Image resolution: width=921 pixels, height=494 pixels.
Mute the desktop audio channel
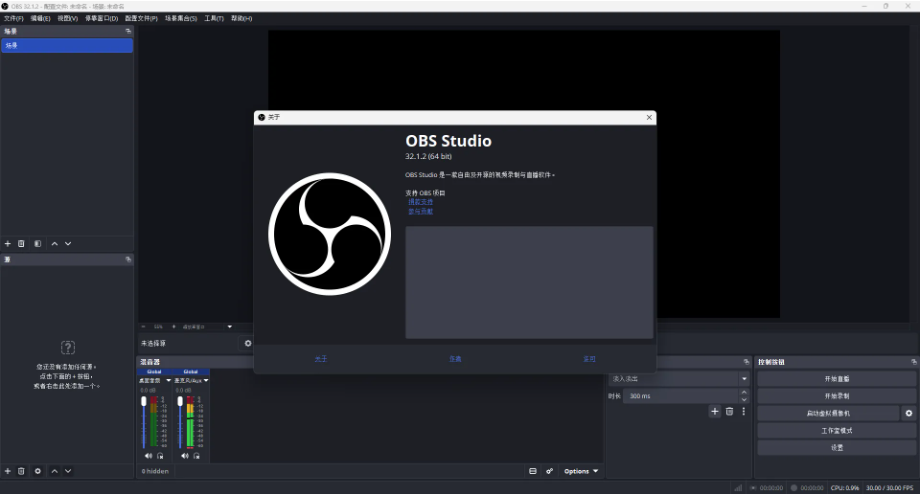[149, 456]
